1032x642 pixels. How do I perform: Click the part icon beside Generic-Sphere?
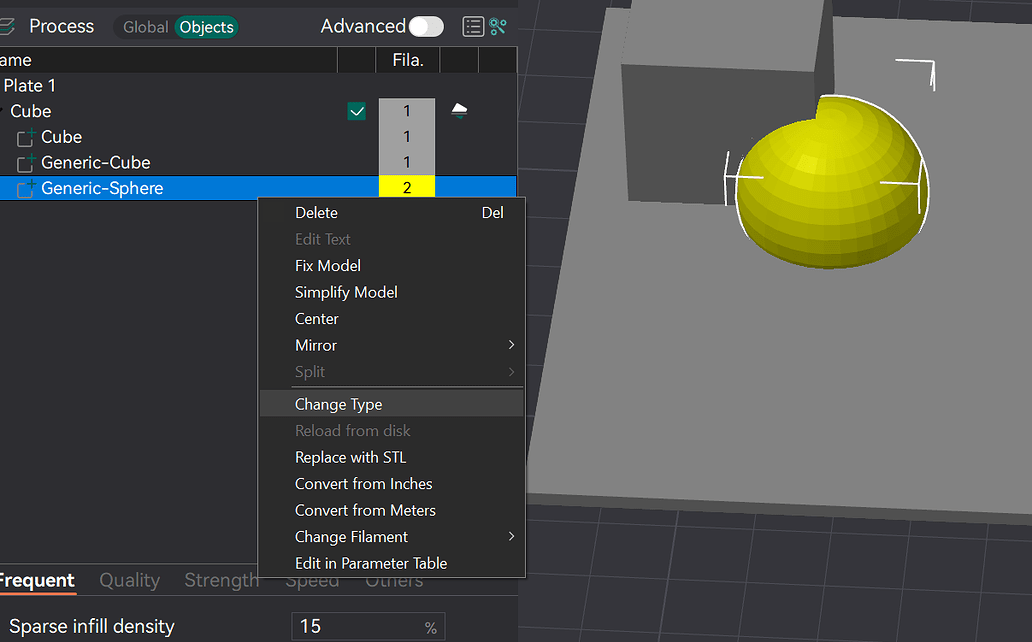(x=26, y=188)
